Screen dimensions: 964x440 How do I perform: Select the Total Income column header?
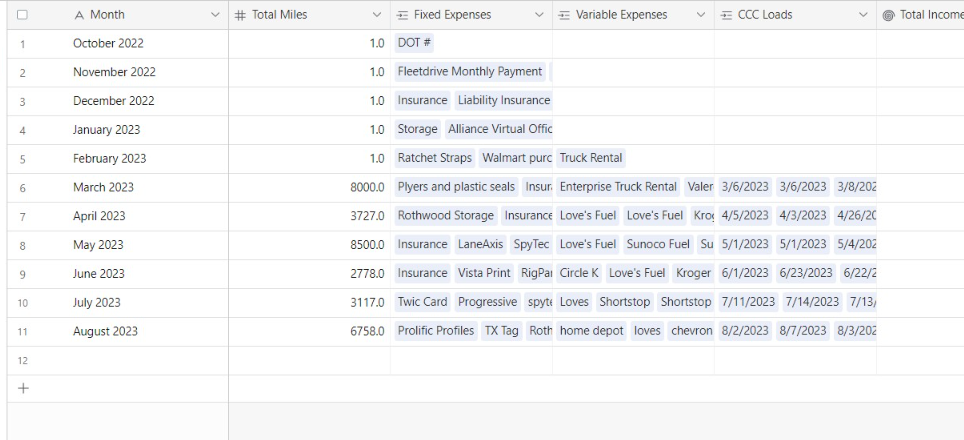pos(920,15)
